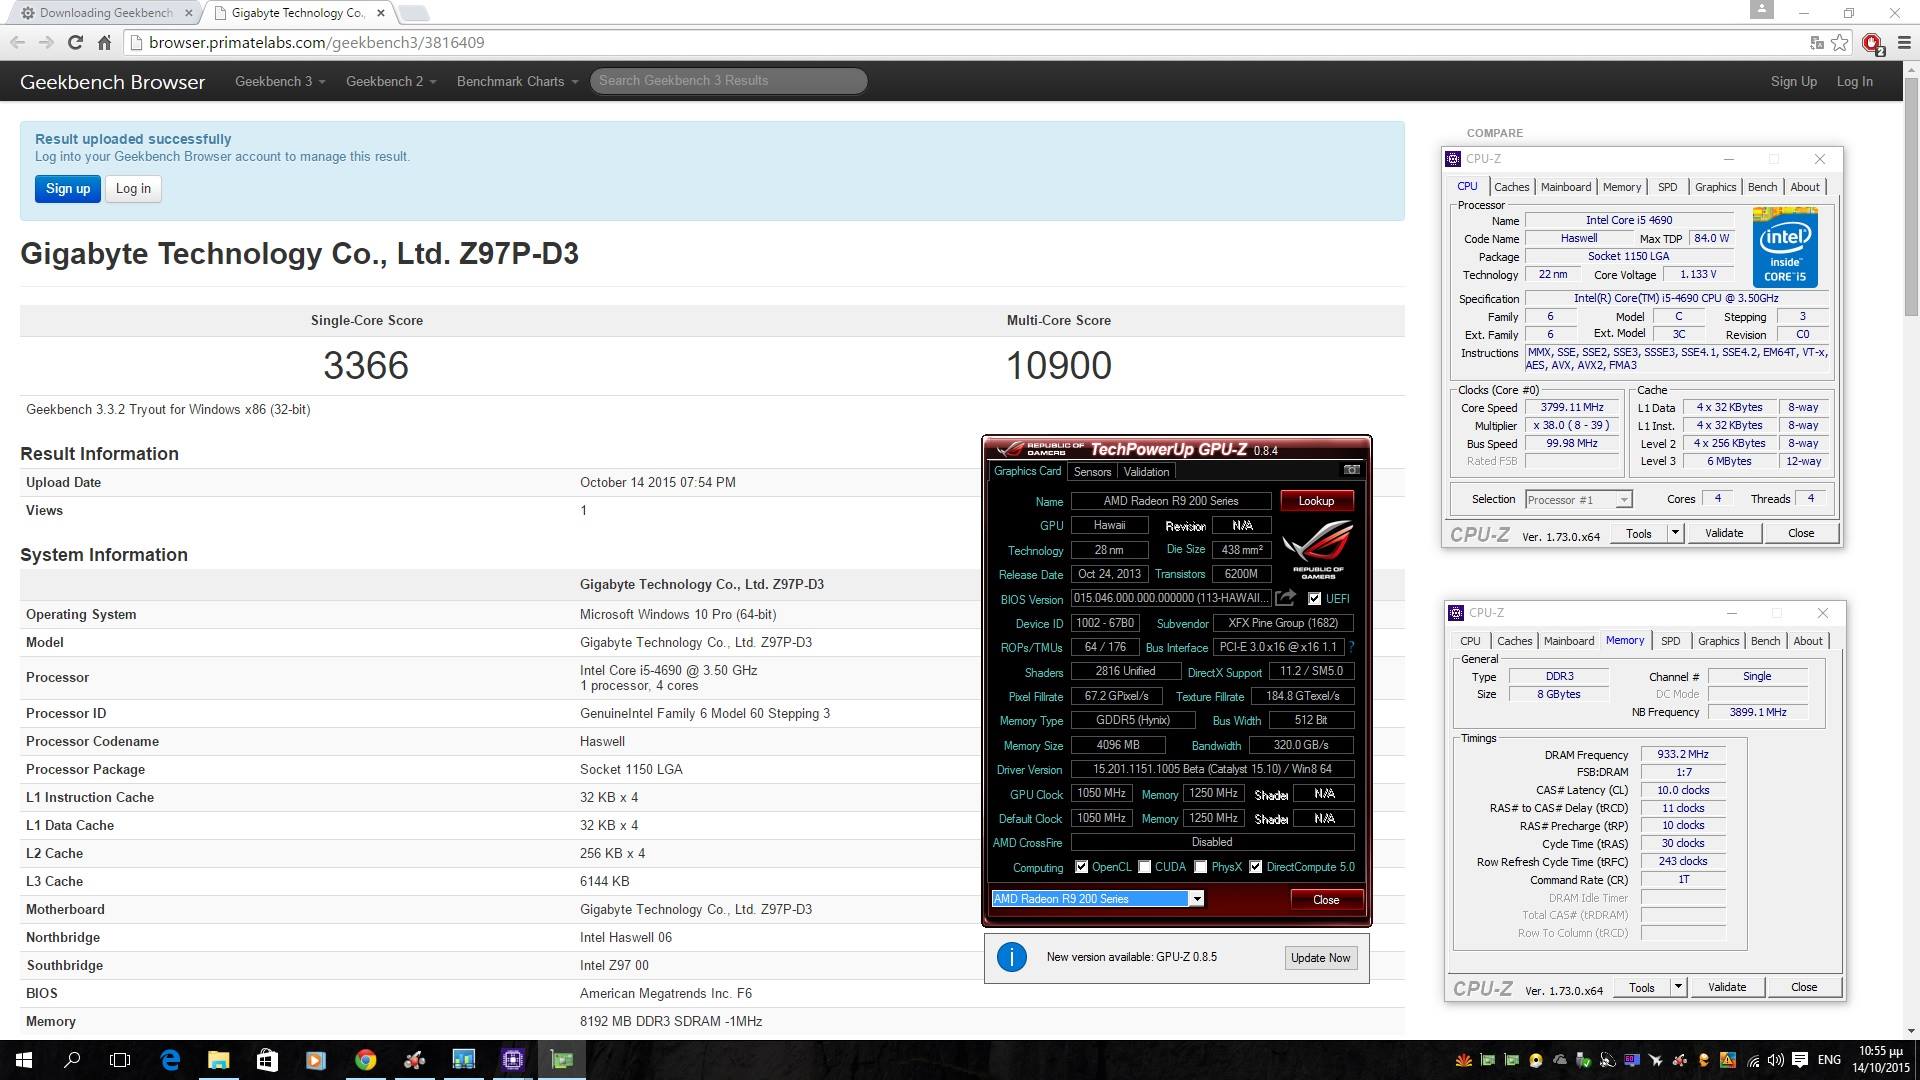
Task: Click the Wi-Fi network tray icon
Action: click(x=1753, y=1060)
